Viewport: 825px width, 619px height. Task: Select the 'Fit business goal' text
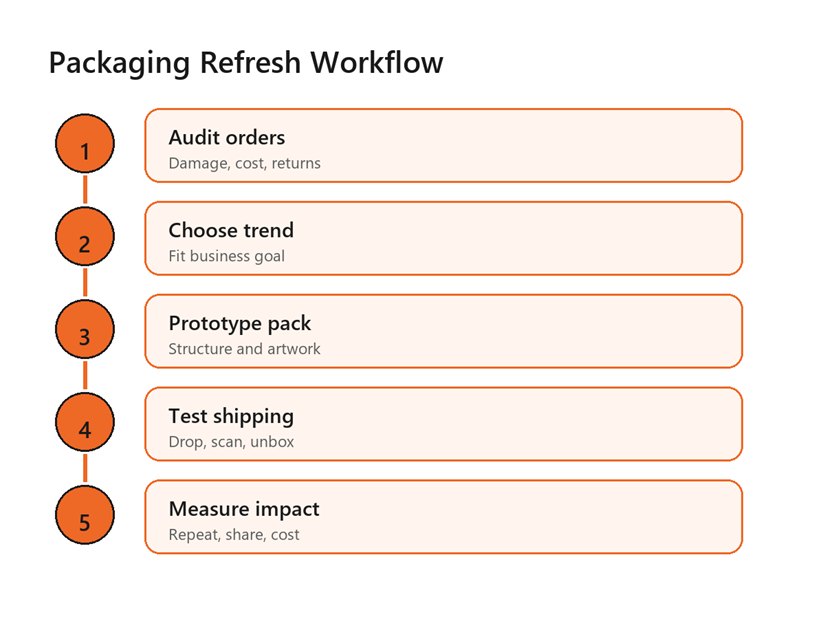(227, 256)
